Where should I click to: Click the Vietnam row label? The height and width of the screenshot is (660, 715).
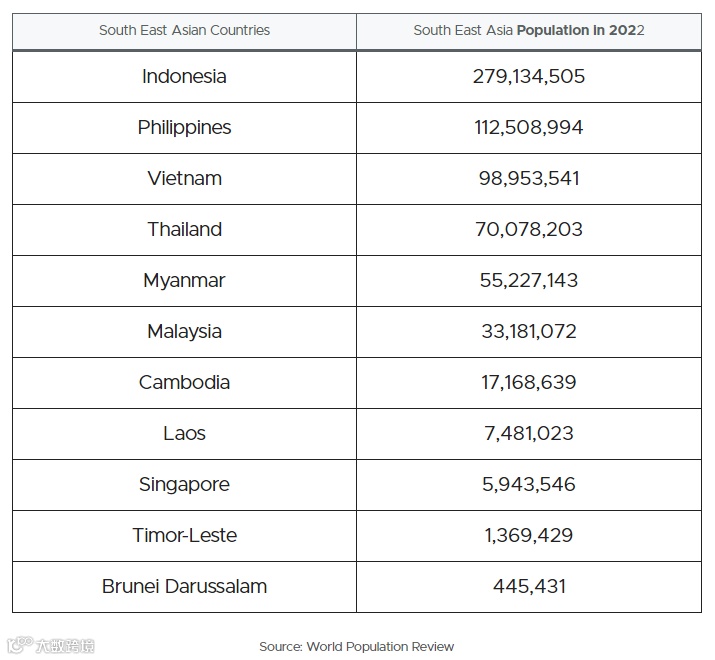[184, 178]
